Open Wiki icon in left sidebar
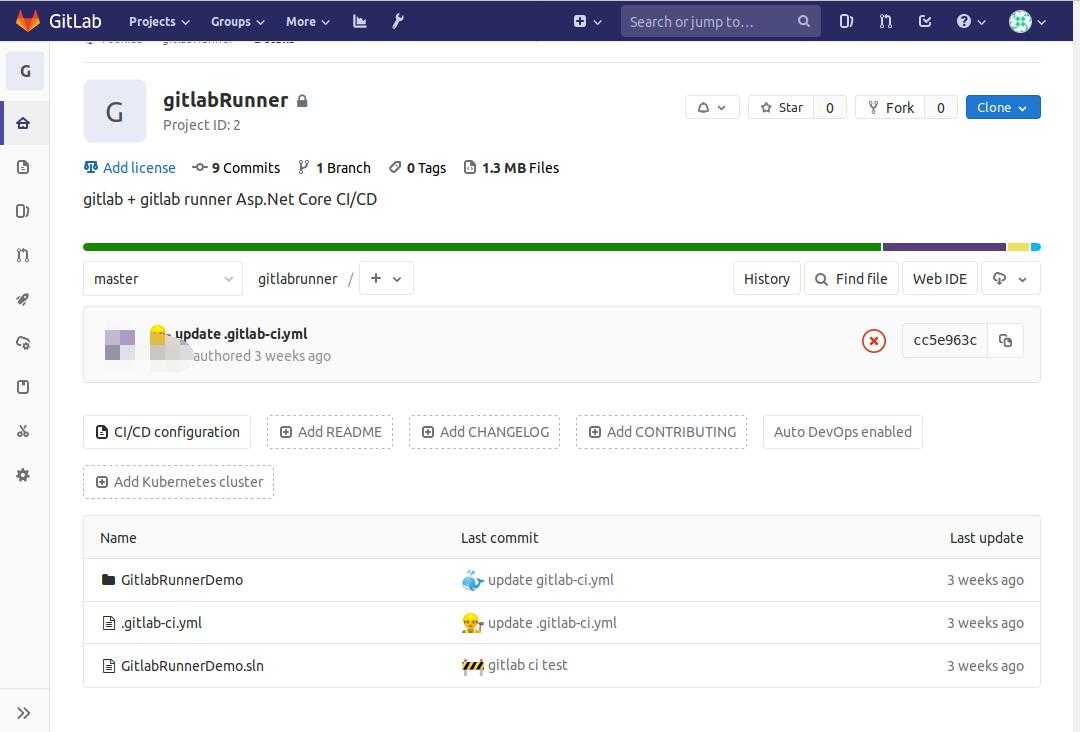Screen dimensions: 1080x732 [23, 387]
